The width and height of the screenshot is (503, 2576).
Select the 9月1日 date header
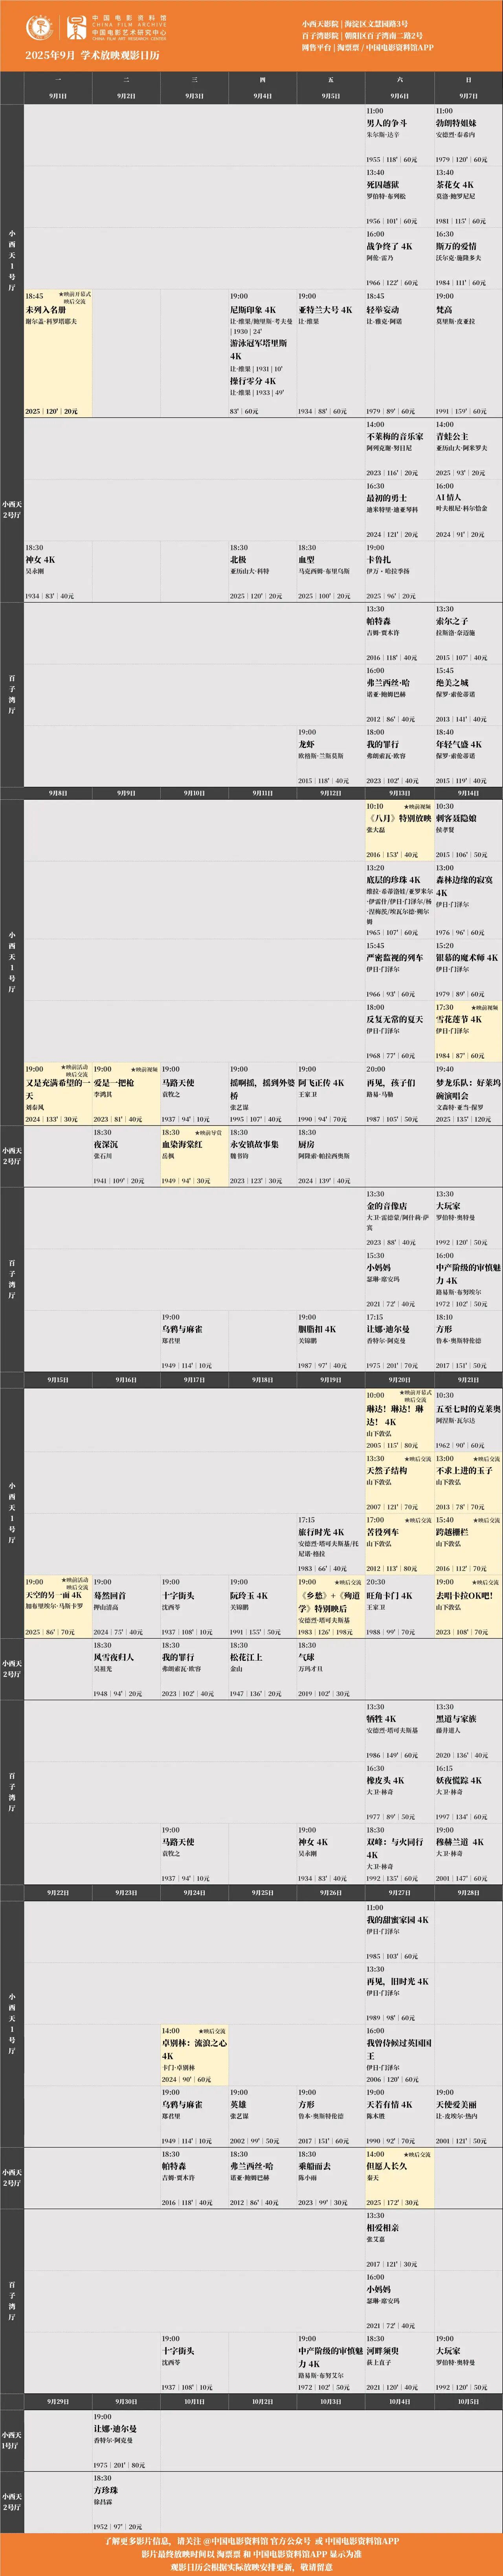[x=58, y=96]
